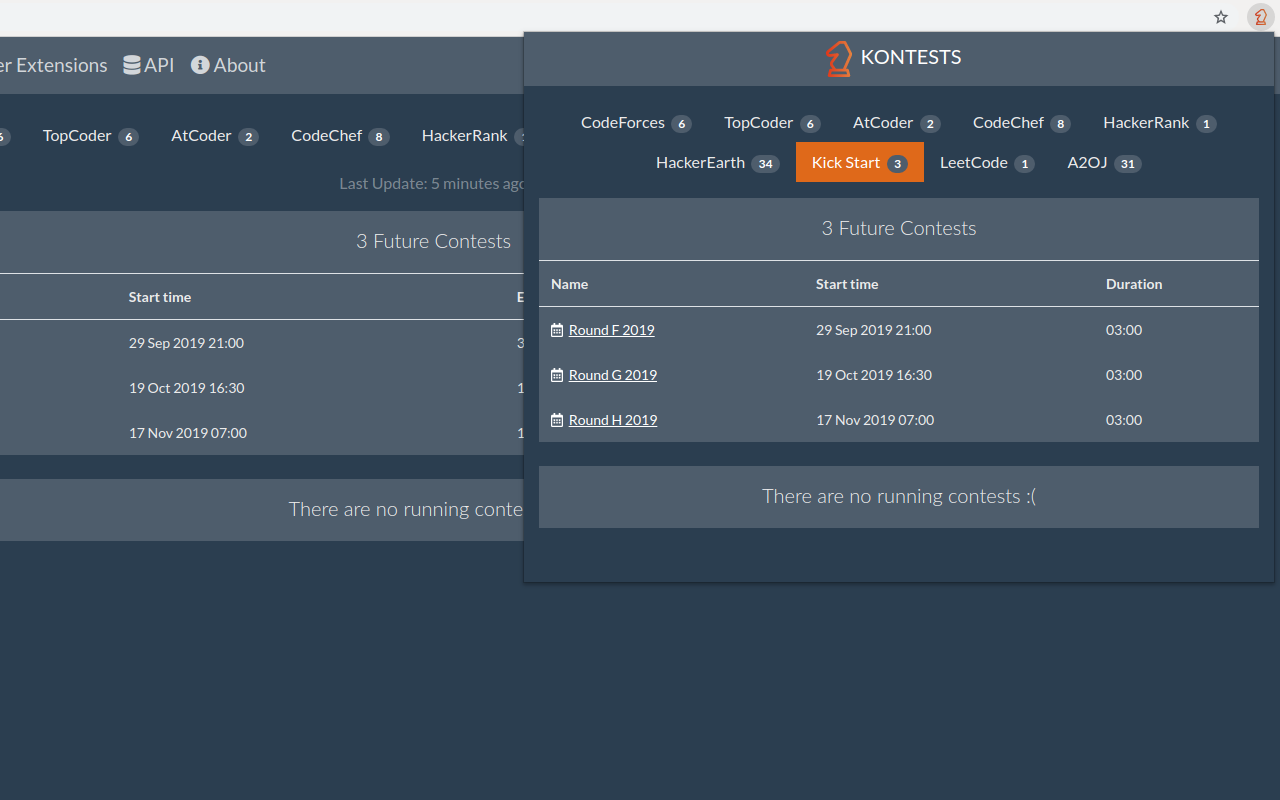The height and width of the screenshot is (800, 1280).
Task: Click the calendar icon beside Round F 2019
Action: (557, 330)
